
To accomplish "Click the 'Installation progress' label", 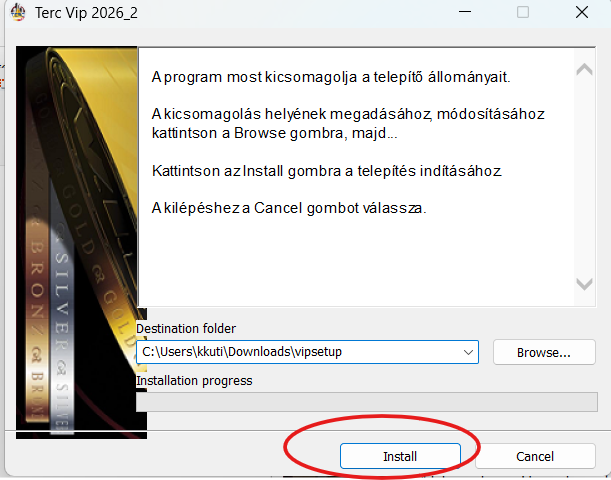I will tap(194, 380).
